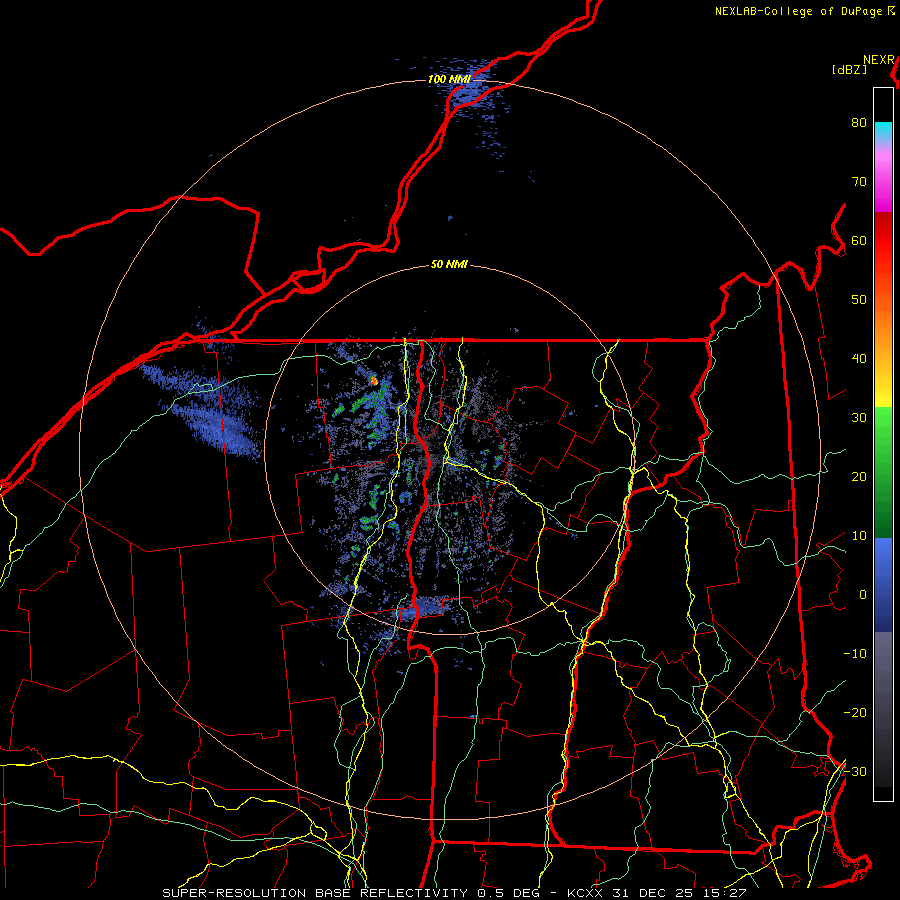
Task: Click the -10 value on the dBZ scale
Action: click(855, 654)
